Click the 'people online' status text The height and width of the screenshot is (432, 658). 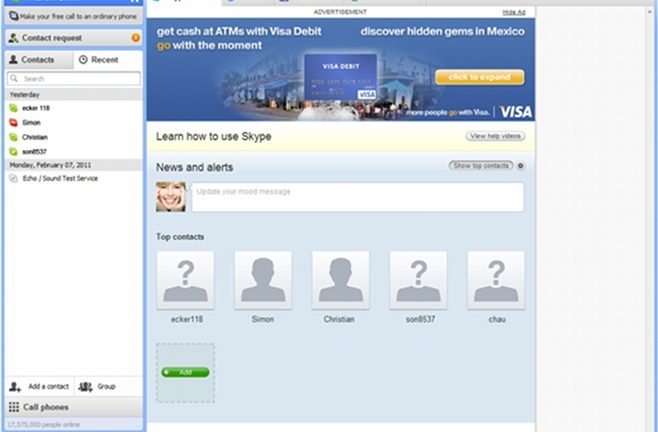coord(44,424)
